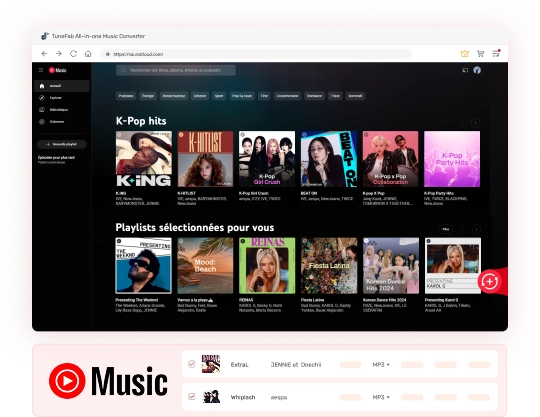540x417 pixels.
Task: Click the Whiplash album art thumbnail
Action: (211, 397)
